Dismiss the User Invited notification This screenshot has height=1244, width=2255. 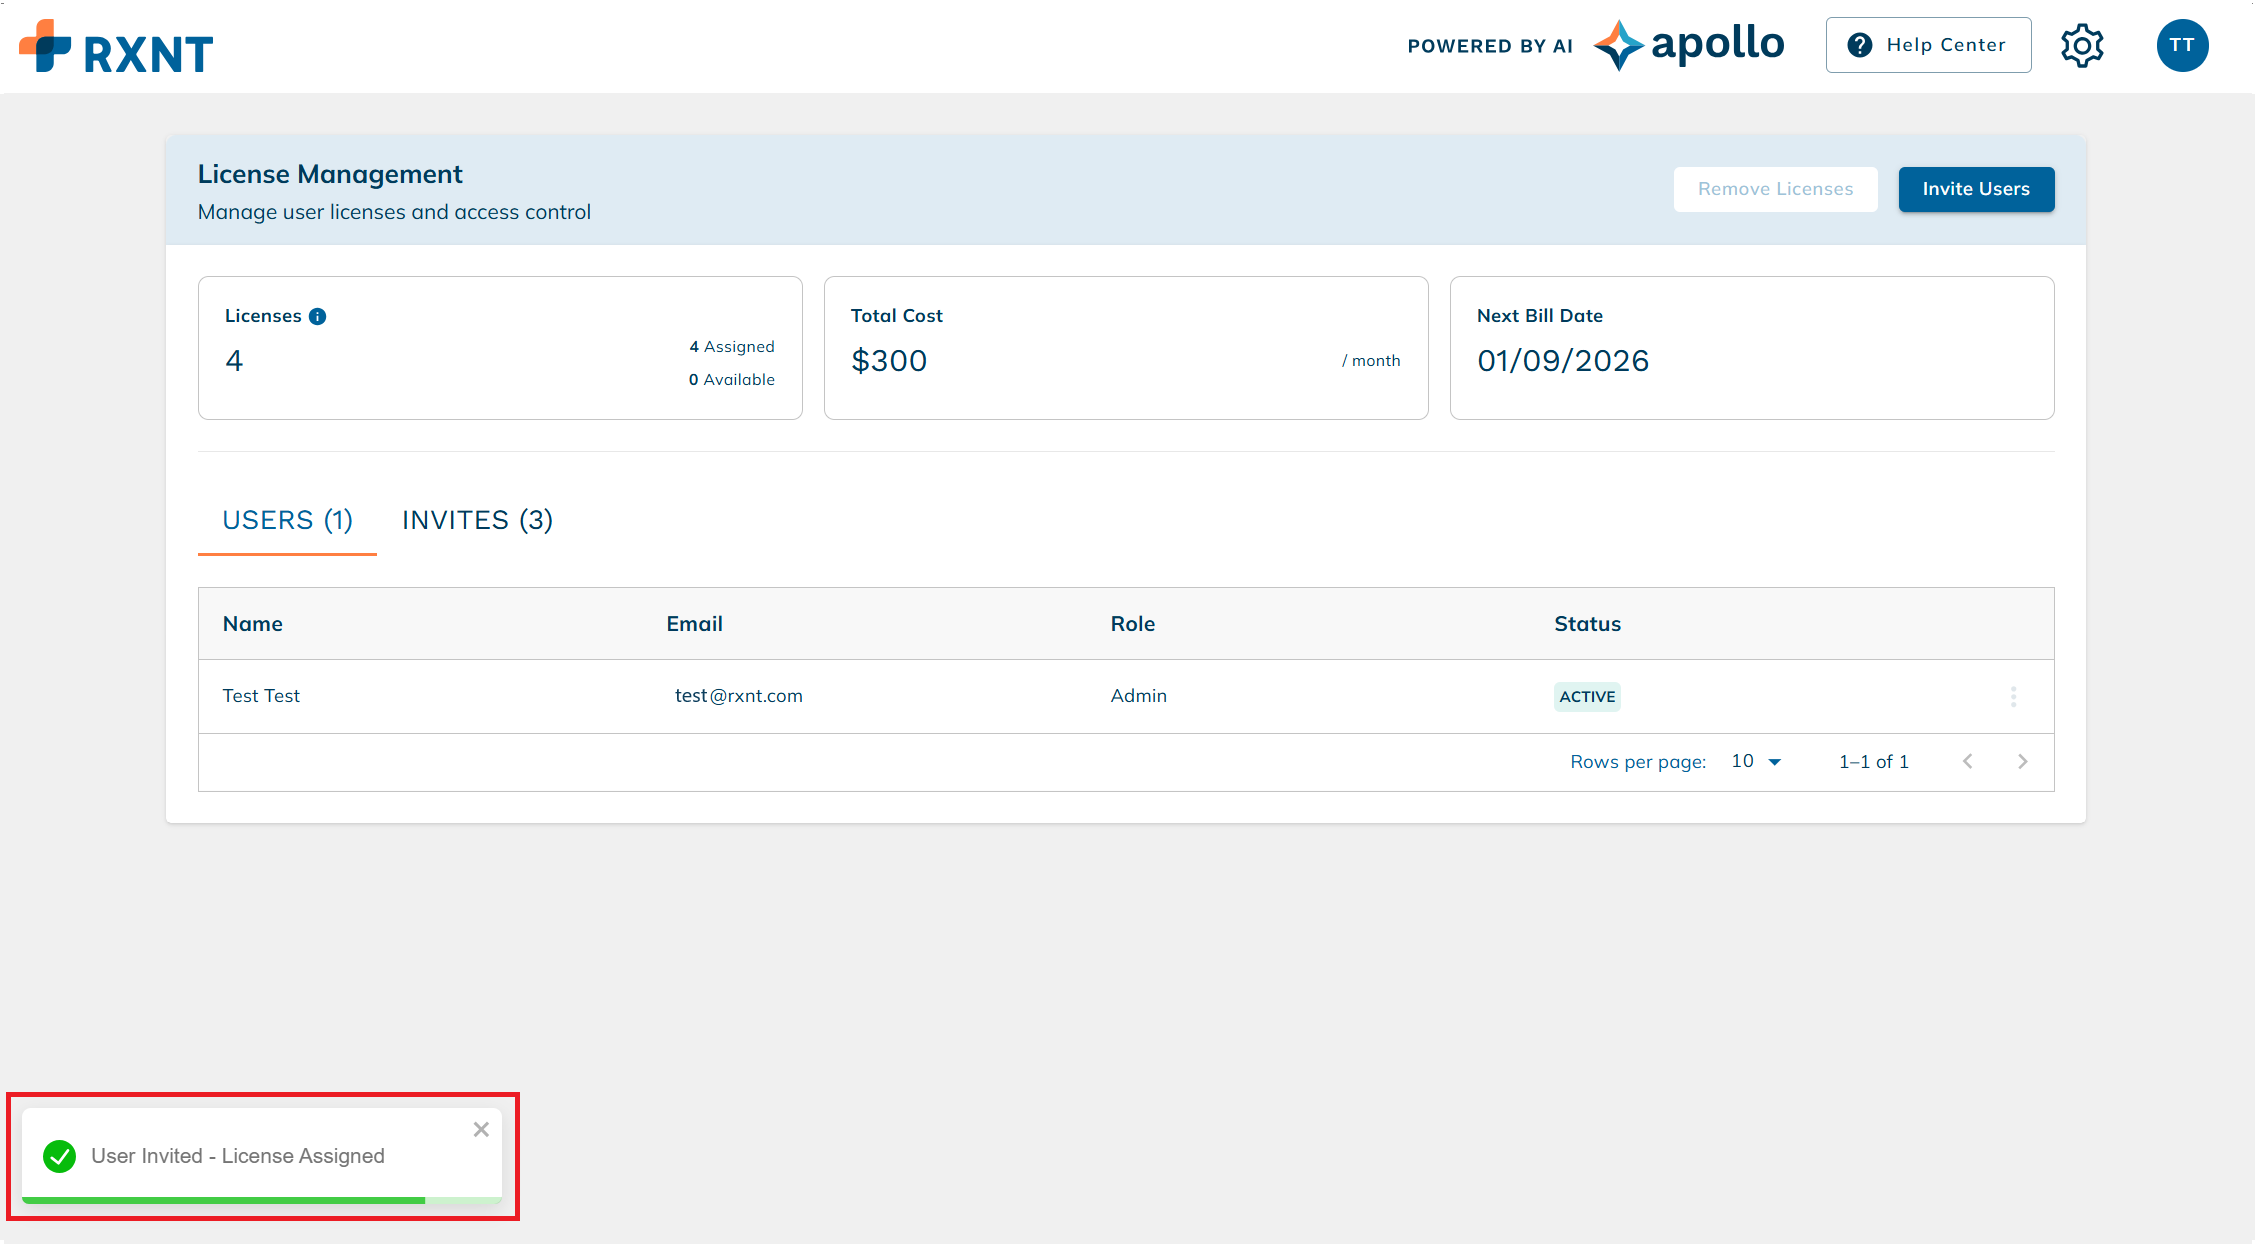[481, 1129]
